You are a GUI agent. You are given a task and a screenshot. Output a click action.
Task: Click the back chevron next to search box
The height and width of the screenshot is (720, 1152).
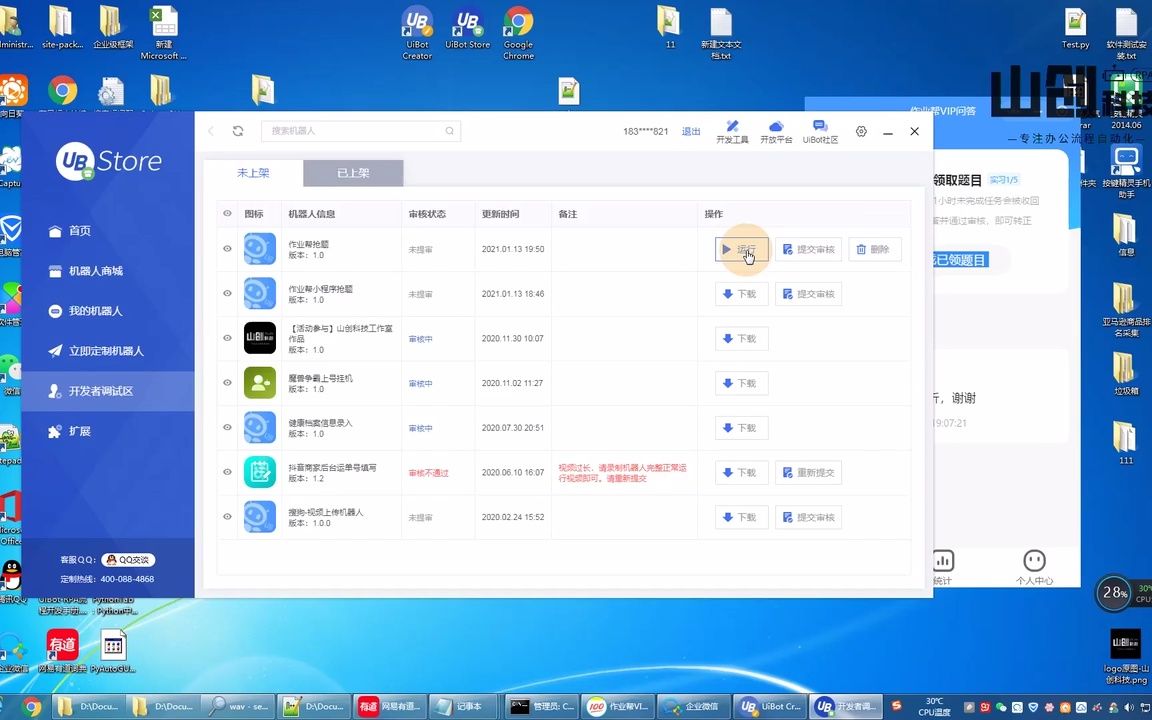tap(211, 131)
